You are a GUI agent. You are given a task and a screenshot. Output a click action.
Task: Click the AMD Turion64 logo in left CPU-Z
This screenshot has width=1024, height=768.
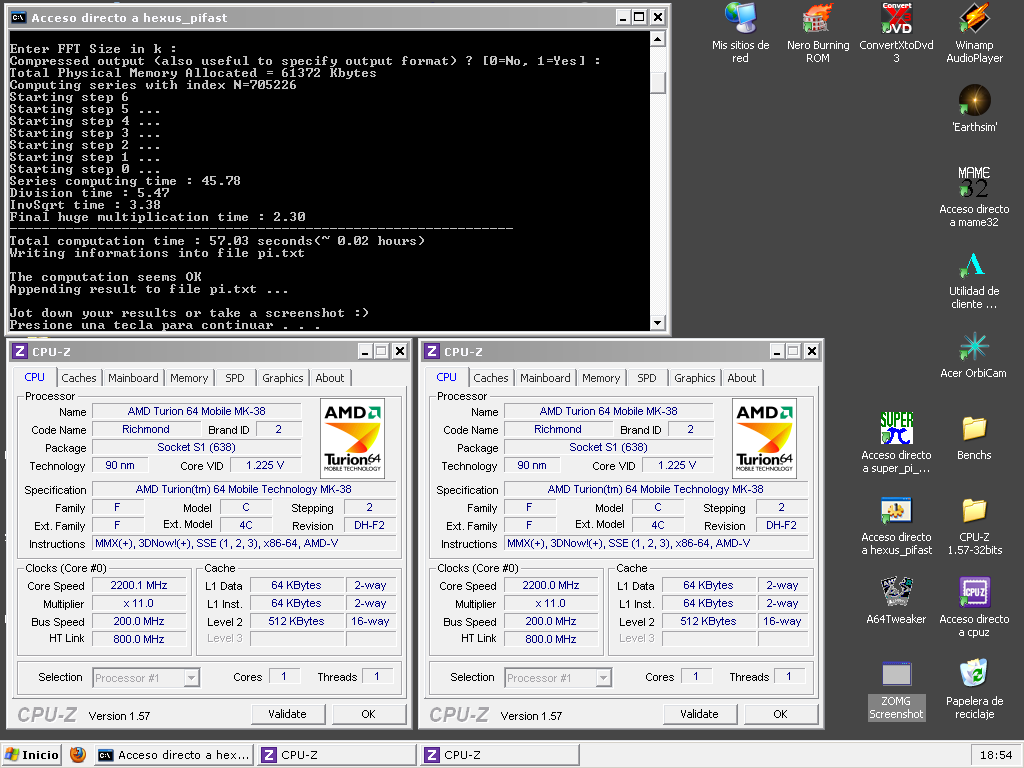tap(353, 438)
